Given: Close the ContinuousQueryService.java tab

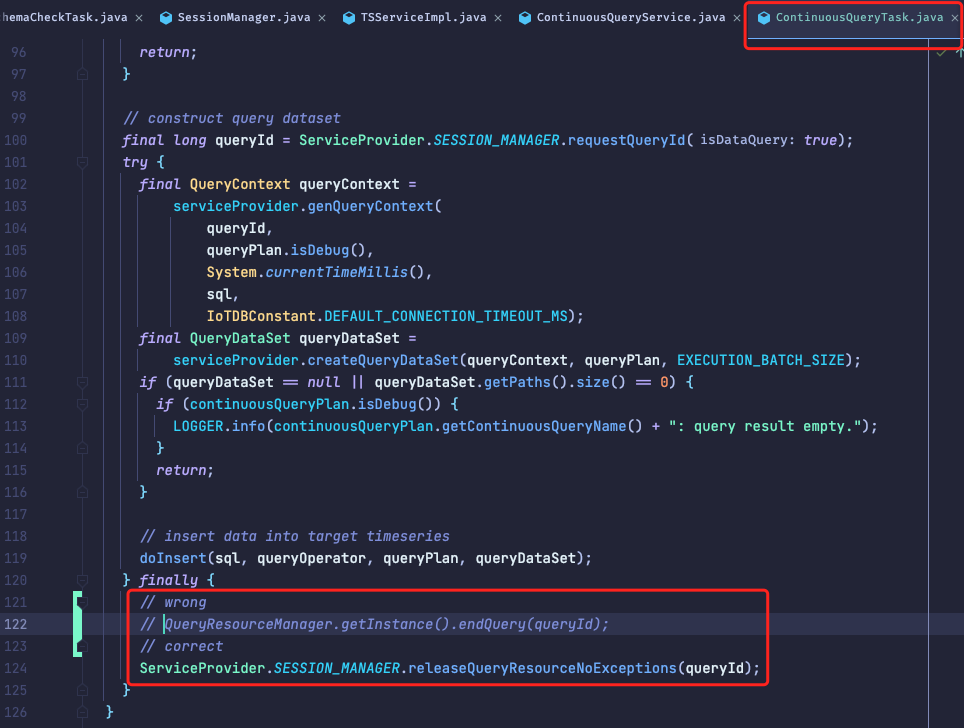Looking at the screenshot, I should (x=737, y=18).
